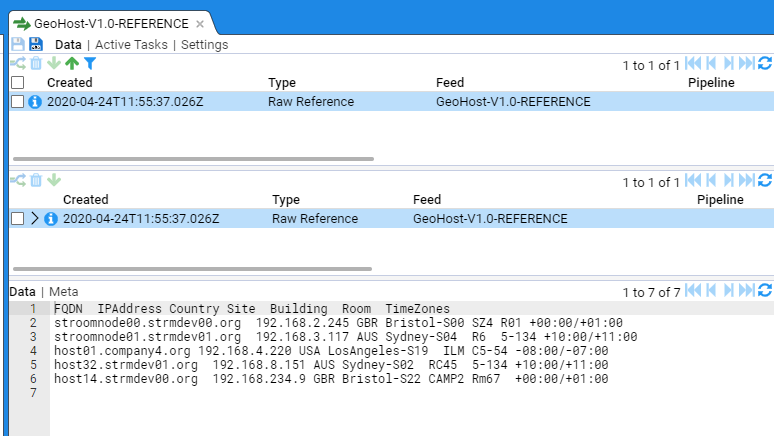Close the GeoHost-V1.0-REFERENCE tab

point(200,23)
